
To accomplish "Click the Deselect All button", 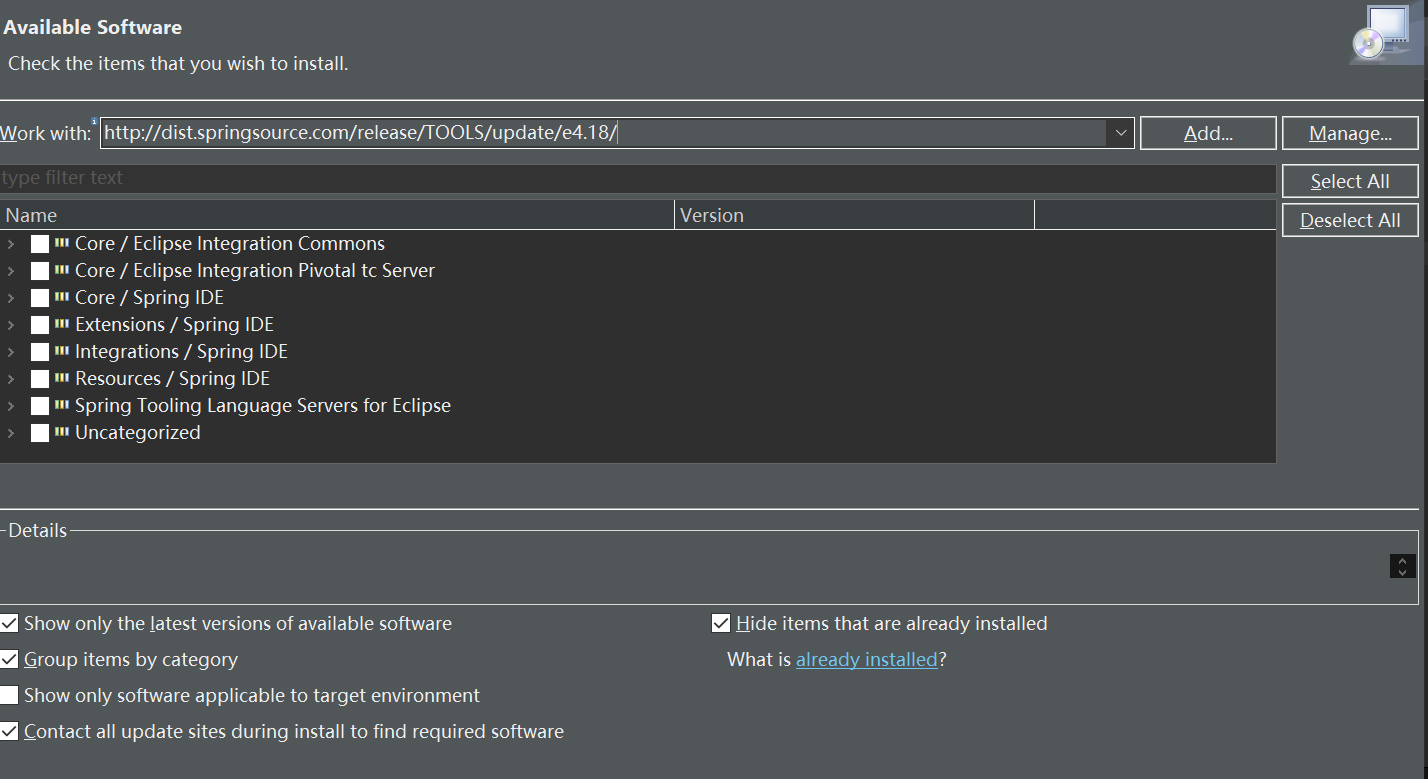I will click(x=1350, y=220).
